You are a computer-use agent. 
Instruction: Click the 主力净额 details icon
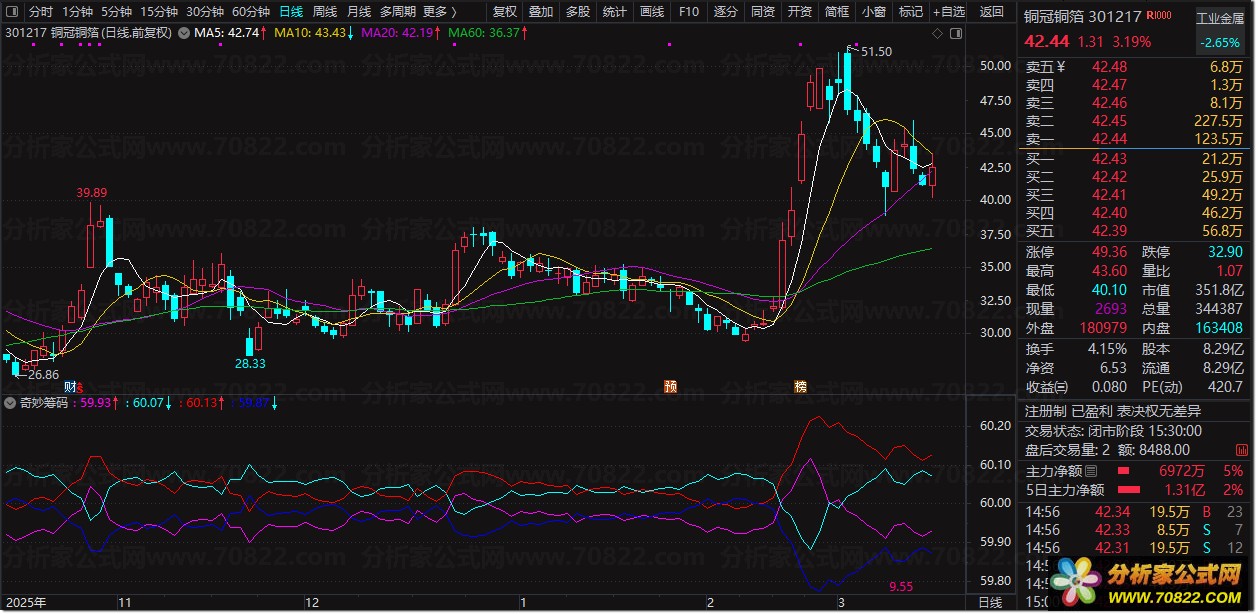(1091, 471)
